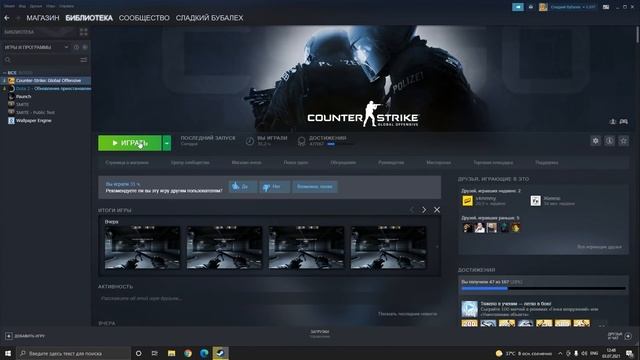
Task: Open the СООБЩЕСТВО tab
Action: 144,18
